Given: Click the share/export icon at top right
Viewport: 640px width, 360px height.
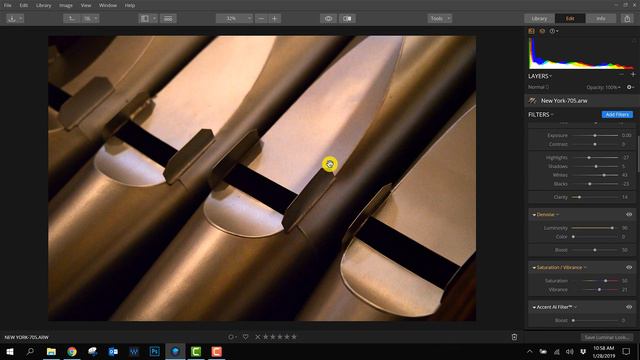Looking at the screenshot, I should 627,18.
